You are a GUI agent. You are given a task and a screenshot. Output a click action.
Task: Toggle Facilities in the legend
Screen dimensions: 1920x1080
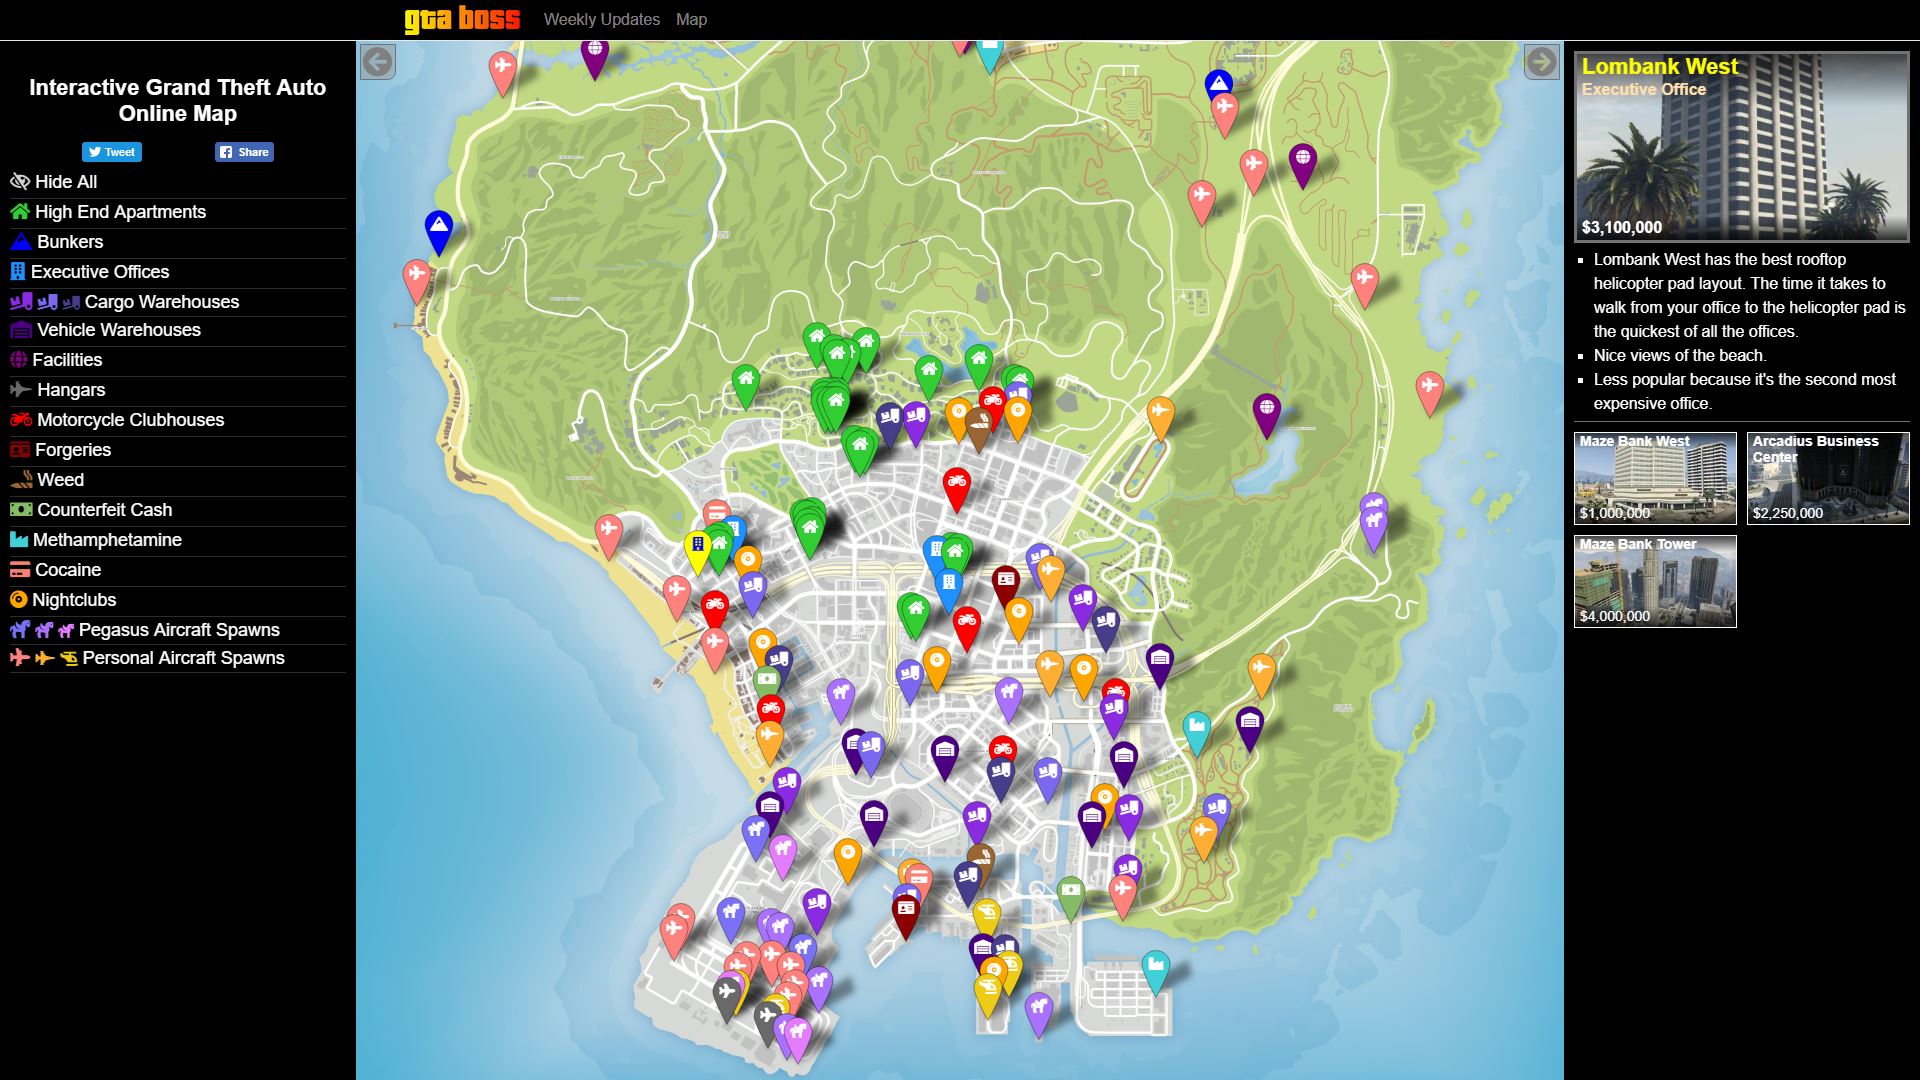coord(56,360)
